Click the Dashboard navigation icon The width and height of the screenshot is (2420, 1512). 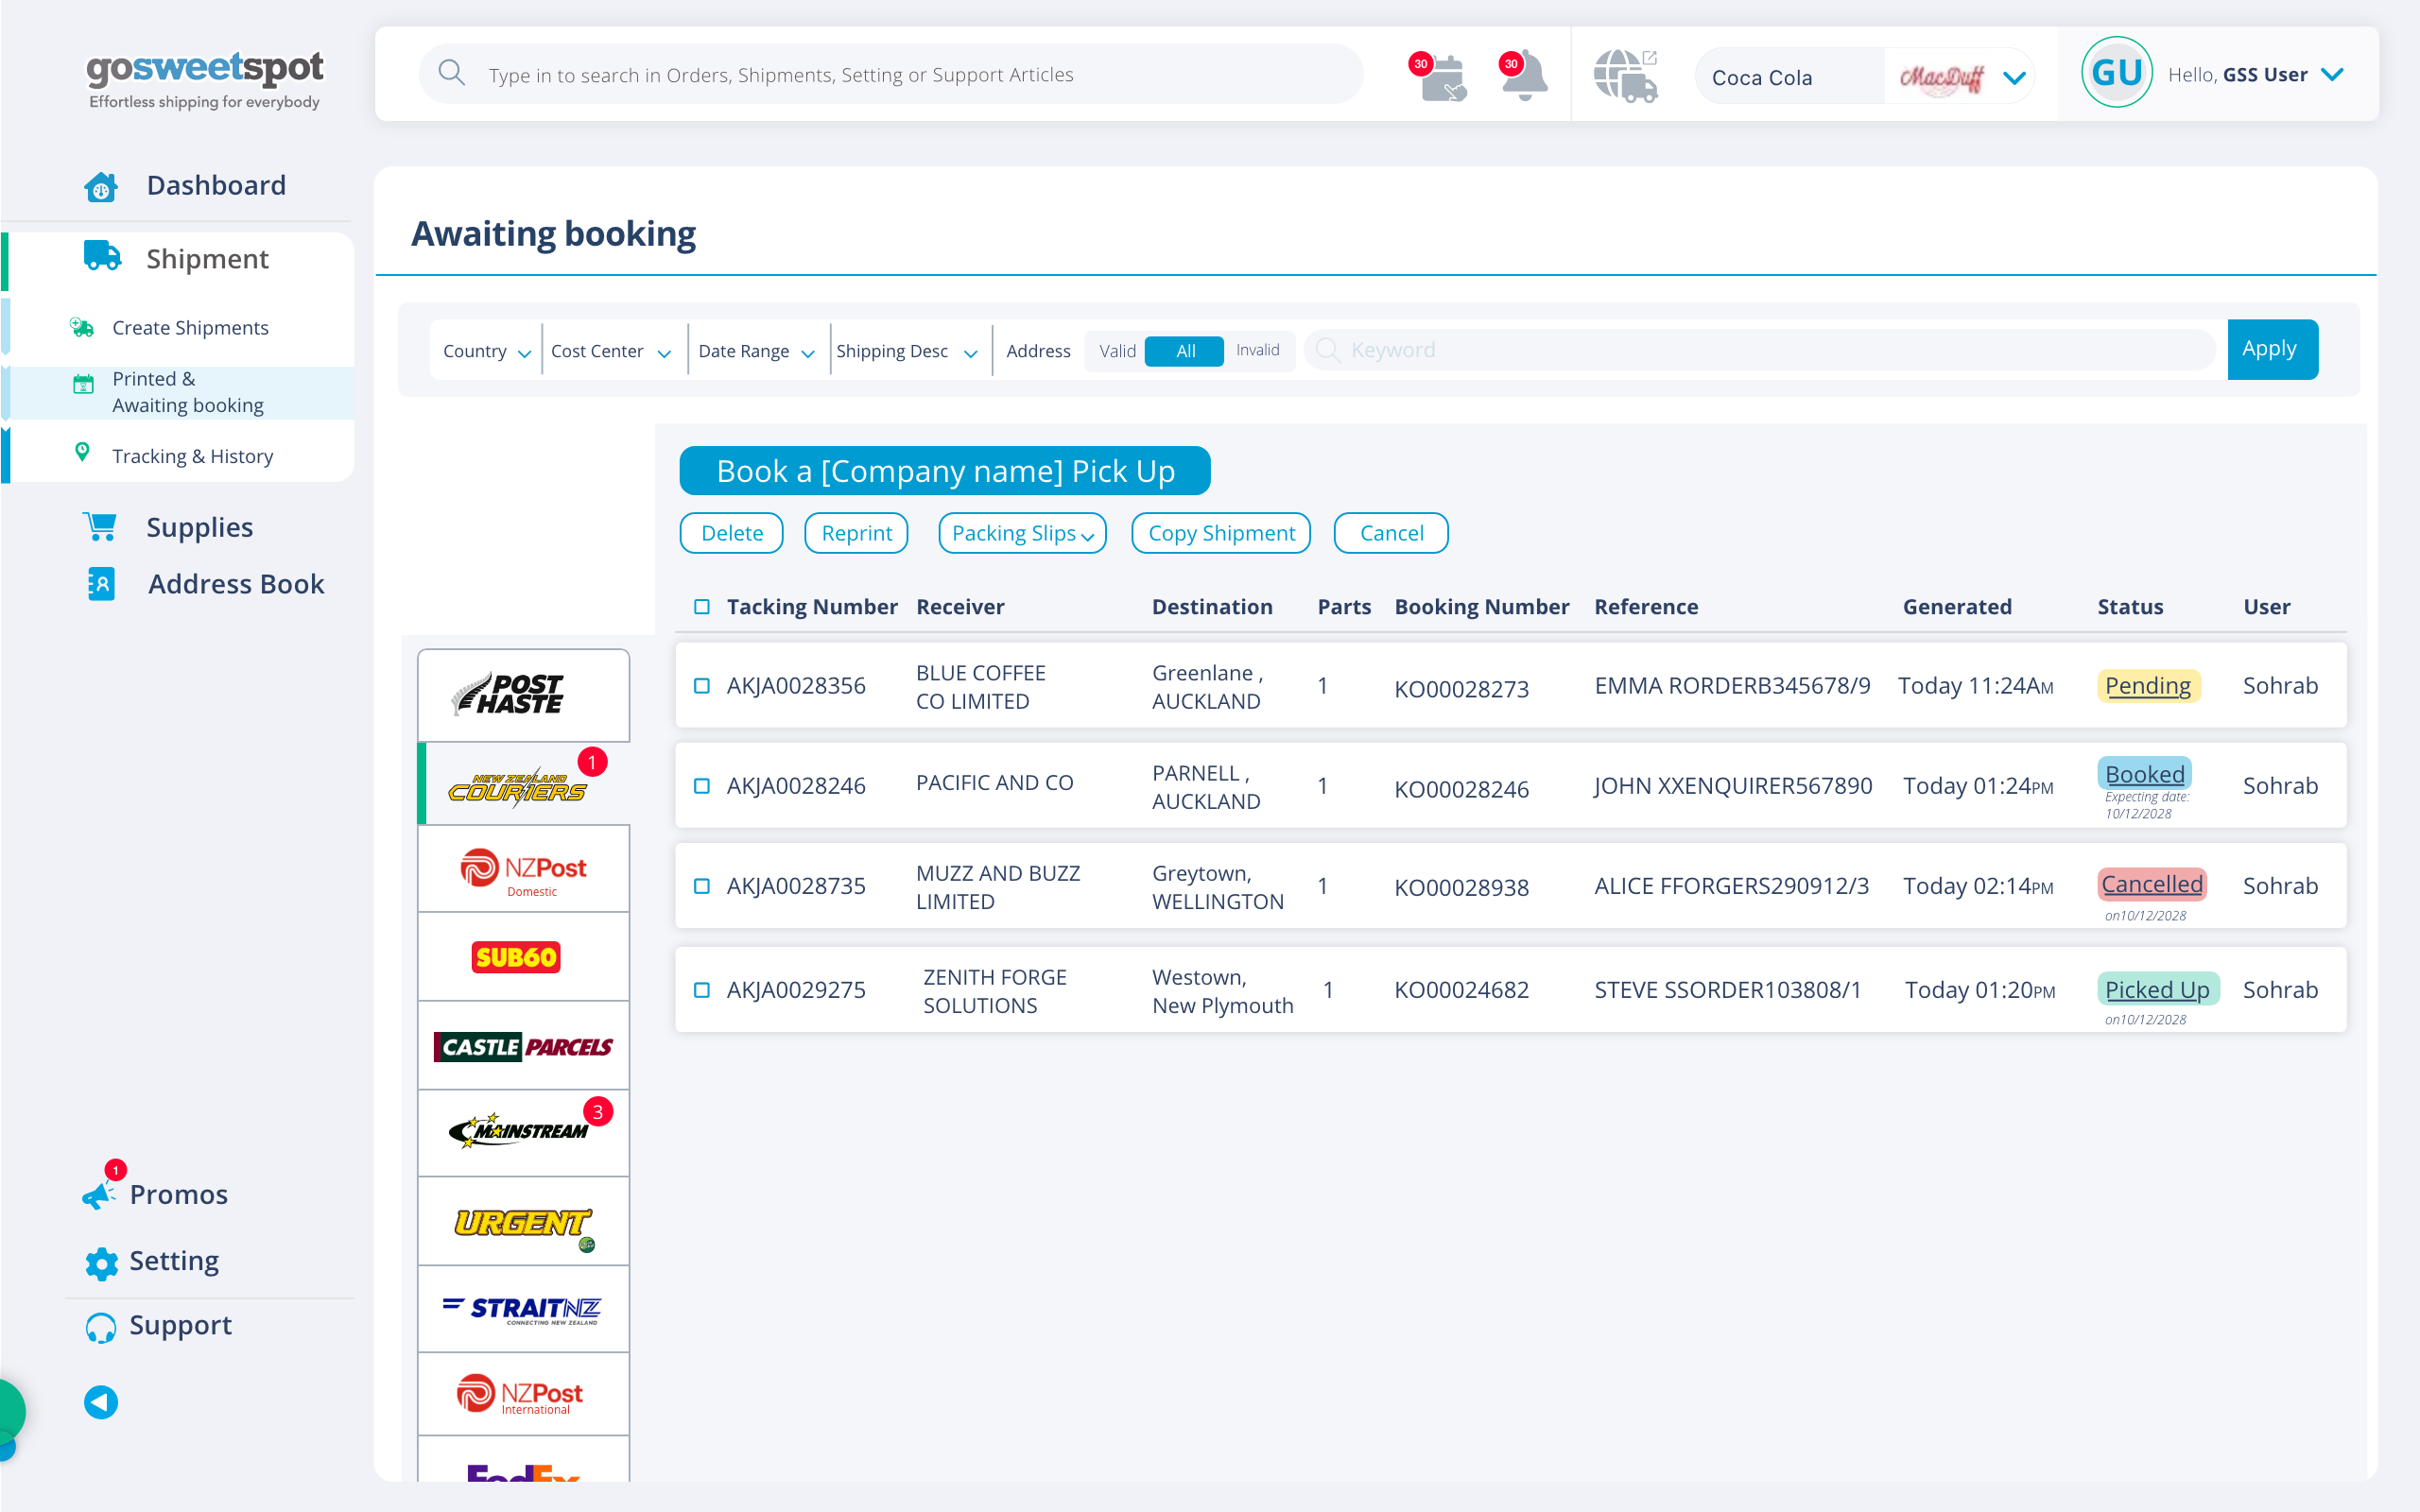[x=101, y=184]
